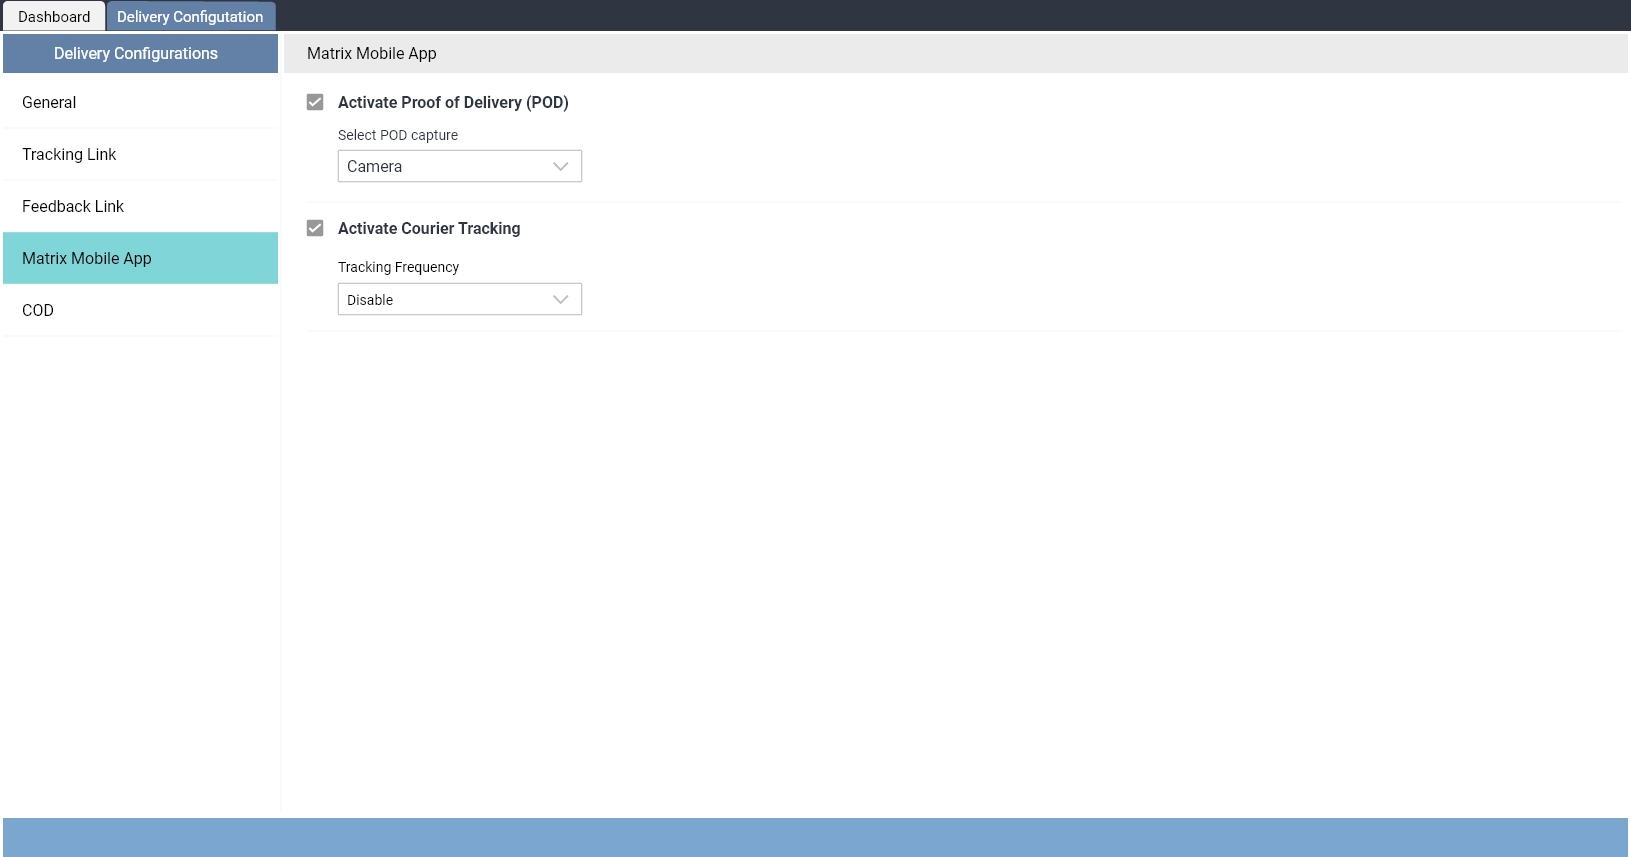Click the Tracking Frequency label

[398, 267]
